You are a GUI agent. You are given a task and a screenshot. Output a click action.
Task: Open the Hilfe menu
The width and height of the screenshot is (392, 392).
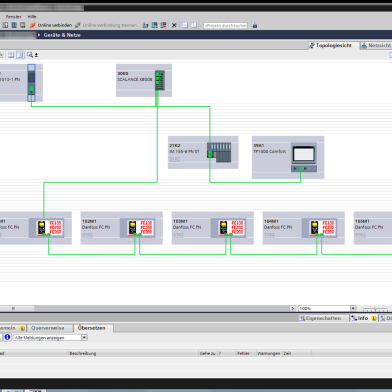pyautogui.click(x=32, y=16)
